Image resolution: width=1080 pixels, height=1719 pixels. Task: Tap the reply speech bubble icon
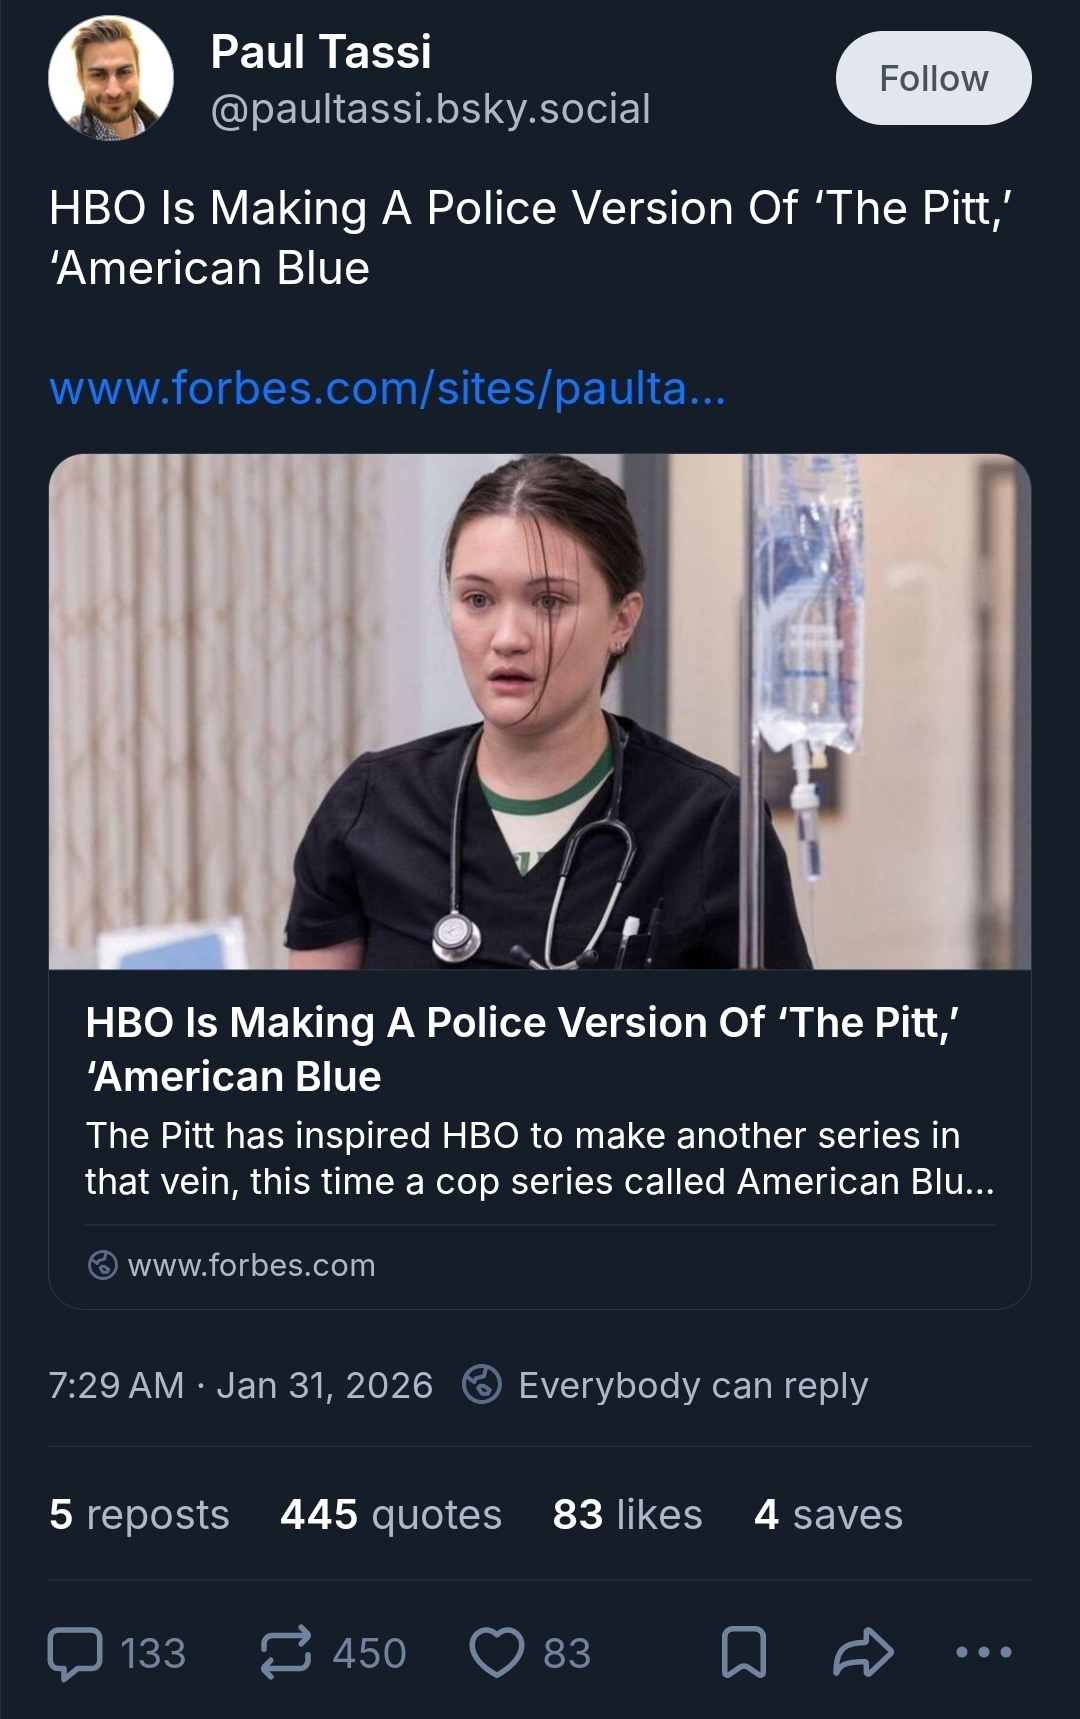tap(75, 1653)
